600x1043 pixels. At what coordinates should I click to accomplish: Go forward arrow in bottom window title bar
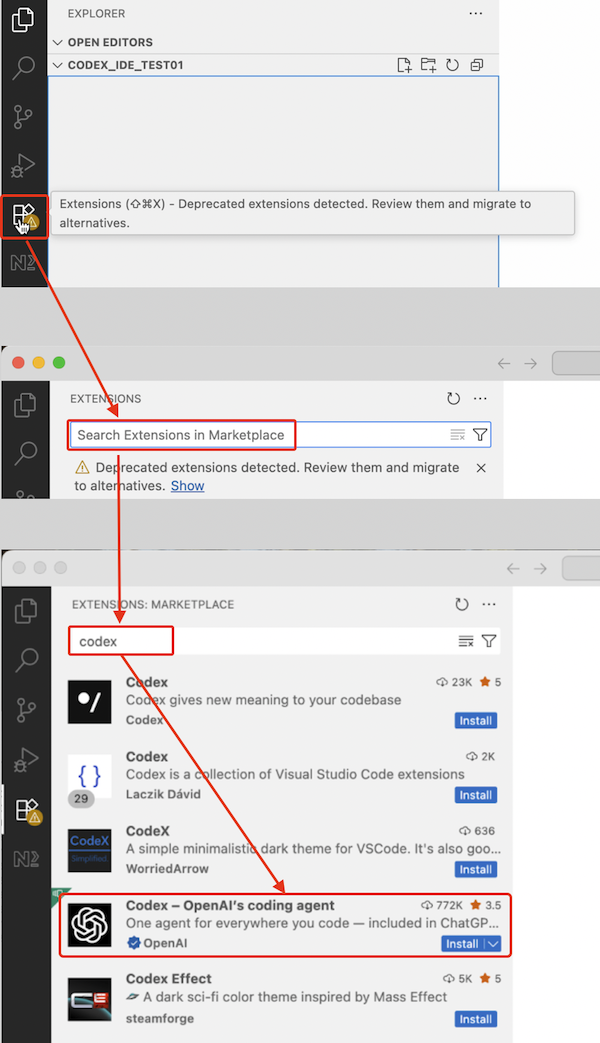(540, 569)
